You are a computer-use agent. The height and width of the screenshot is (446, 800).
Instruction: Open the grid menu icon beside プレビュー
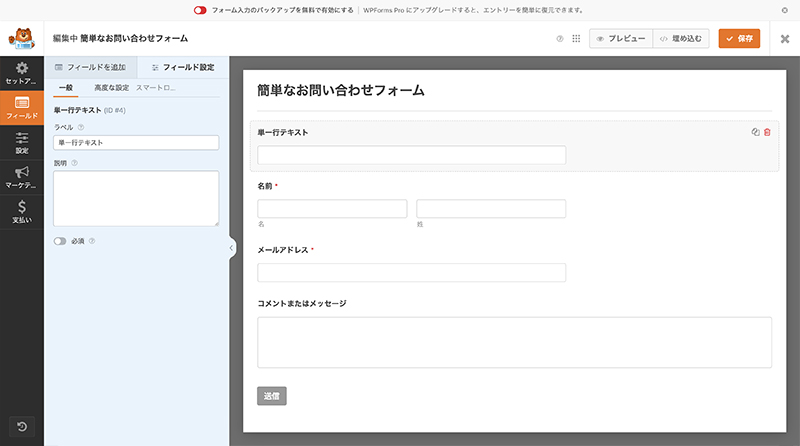click(575, 39)
